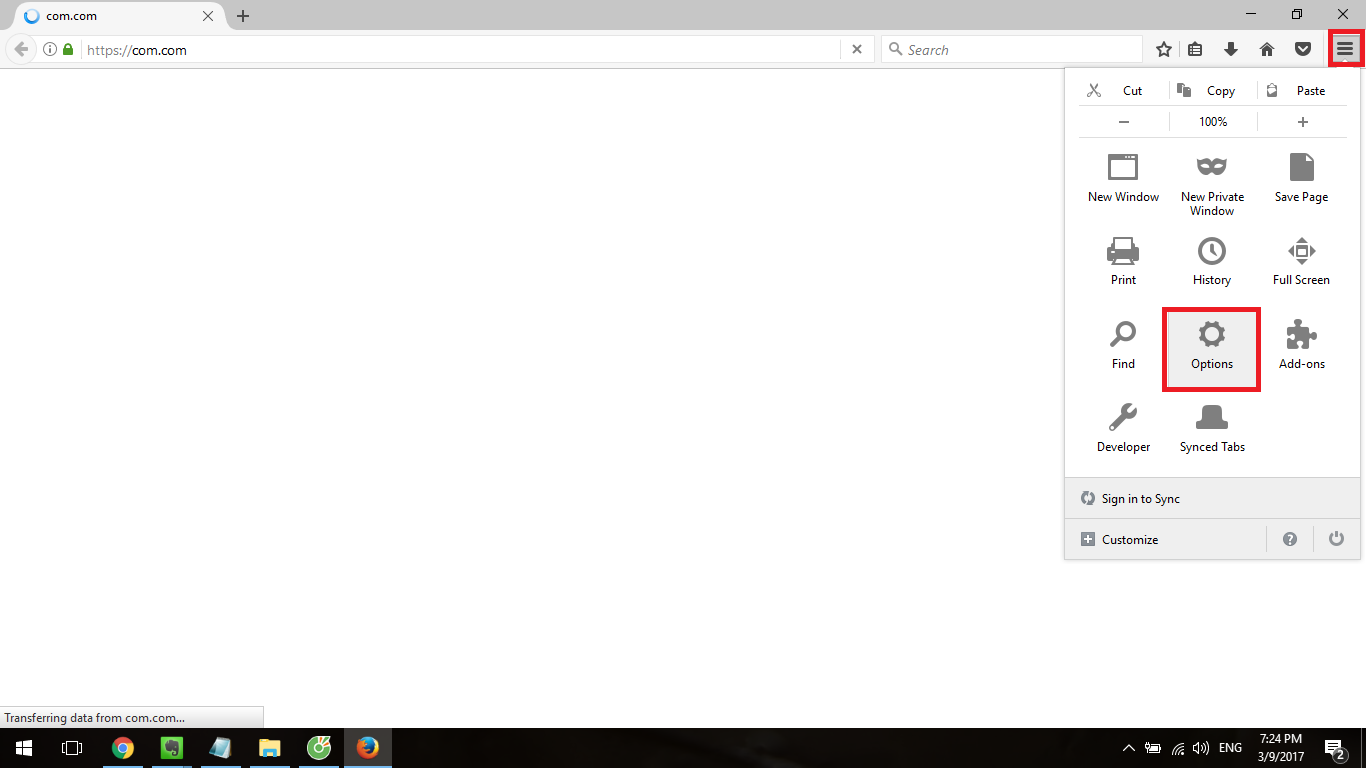Click Paste in the menu
This screenshot has width=1366, height=768.
[x=1302, y=90]
